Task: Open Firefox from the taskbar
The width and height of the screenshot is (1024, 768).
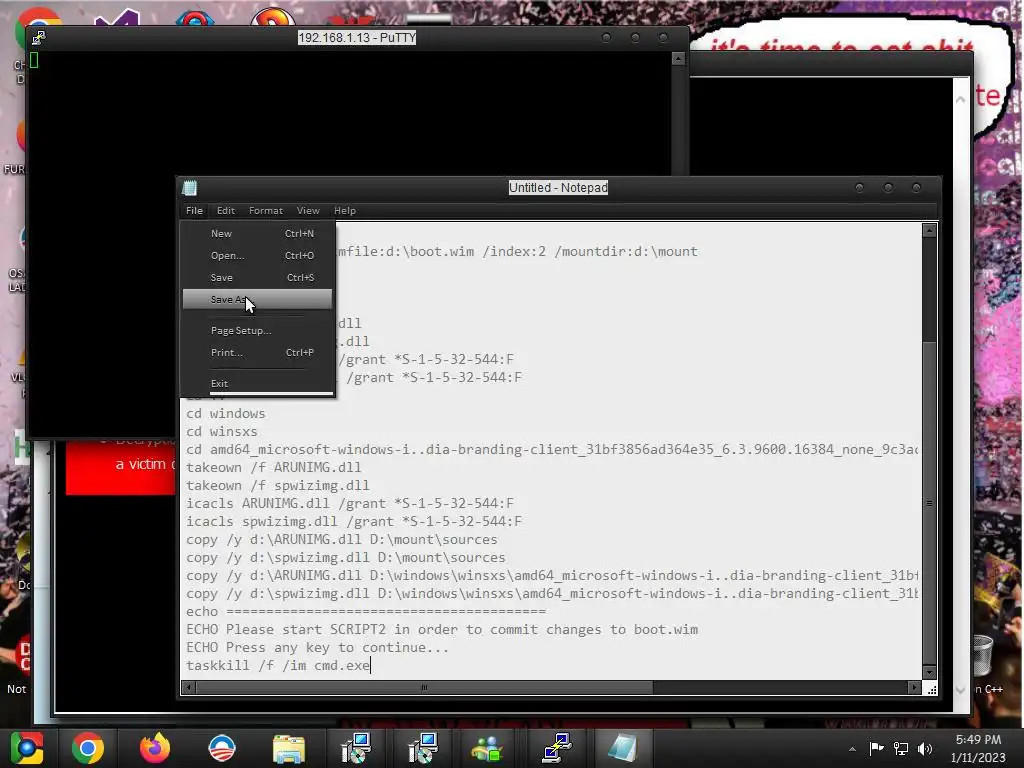Action: pyautogui.click(x=155, y=748)
